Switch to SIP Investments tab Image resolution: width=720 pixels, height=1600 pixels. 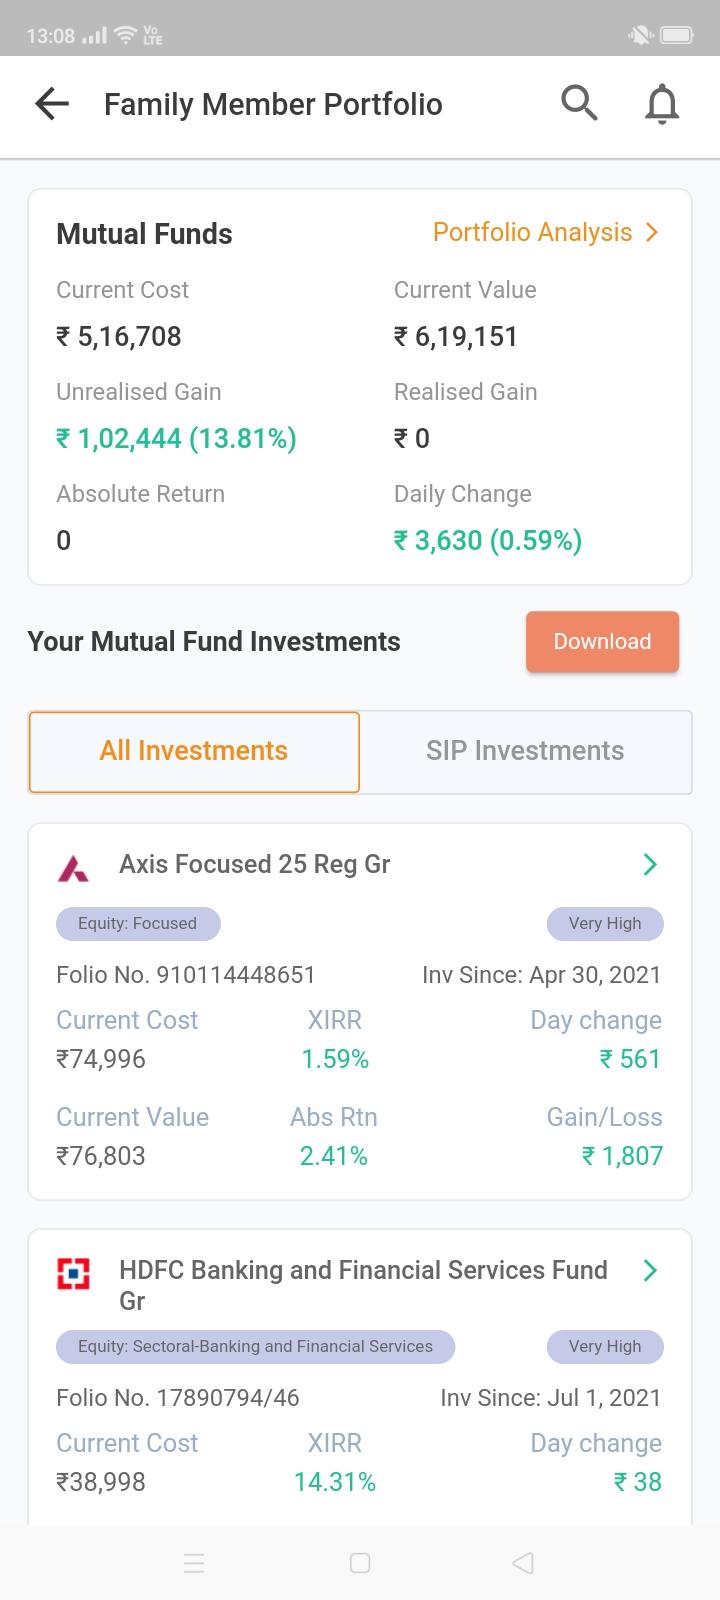525,752
